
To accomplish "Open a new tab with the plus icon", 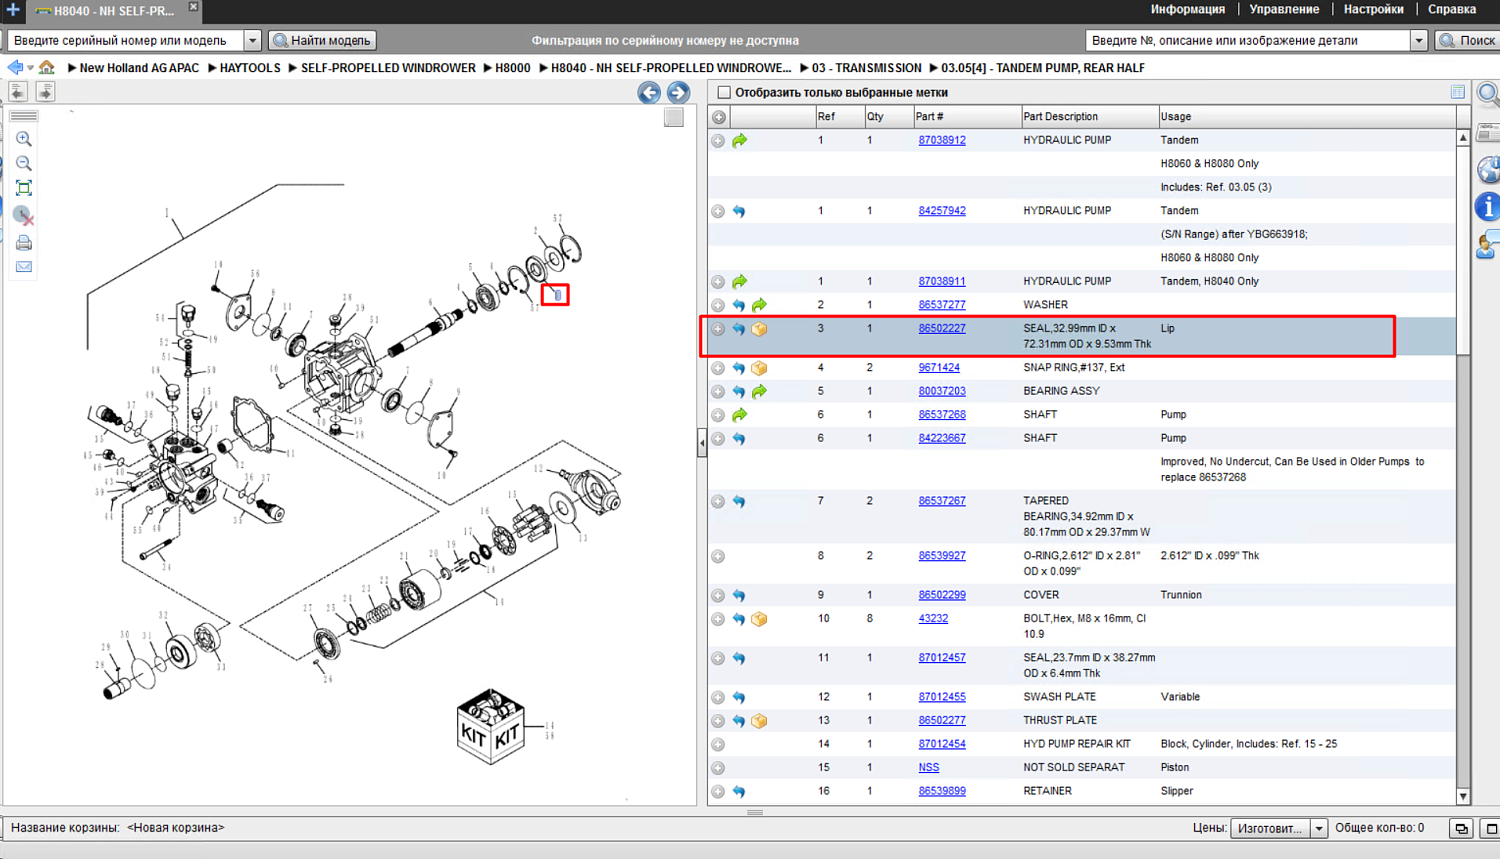I will click(13, 10).
